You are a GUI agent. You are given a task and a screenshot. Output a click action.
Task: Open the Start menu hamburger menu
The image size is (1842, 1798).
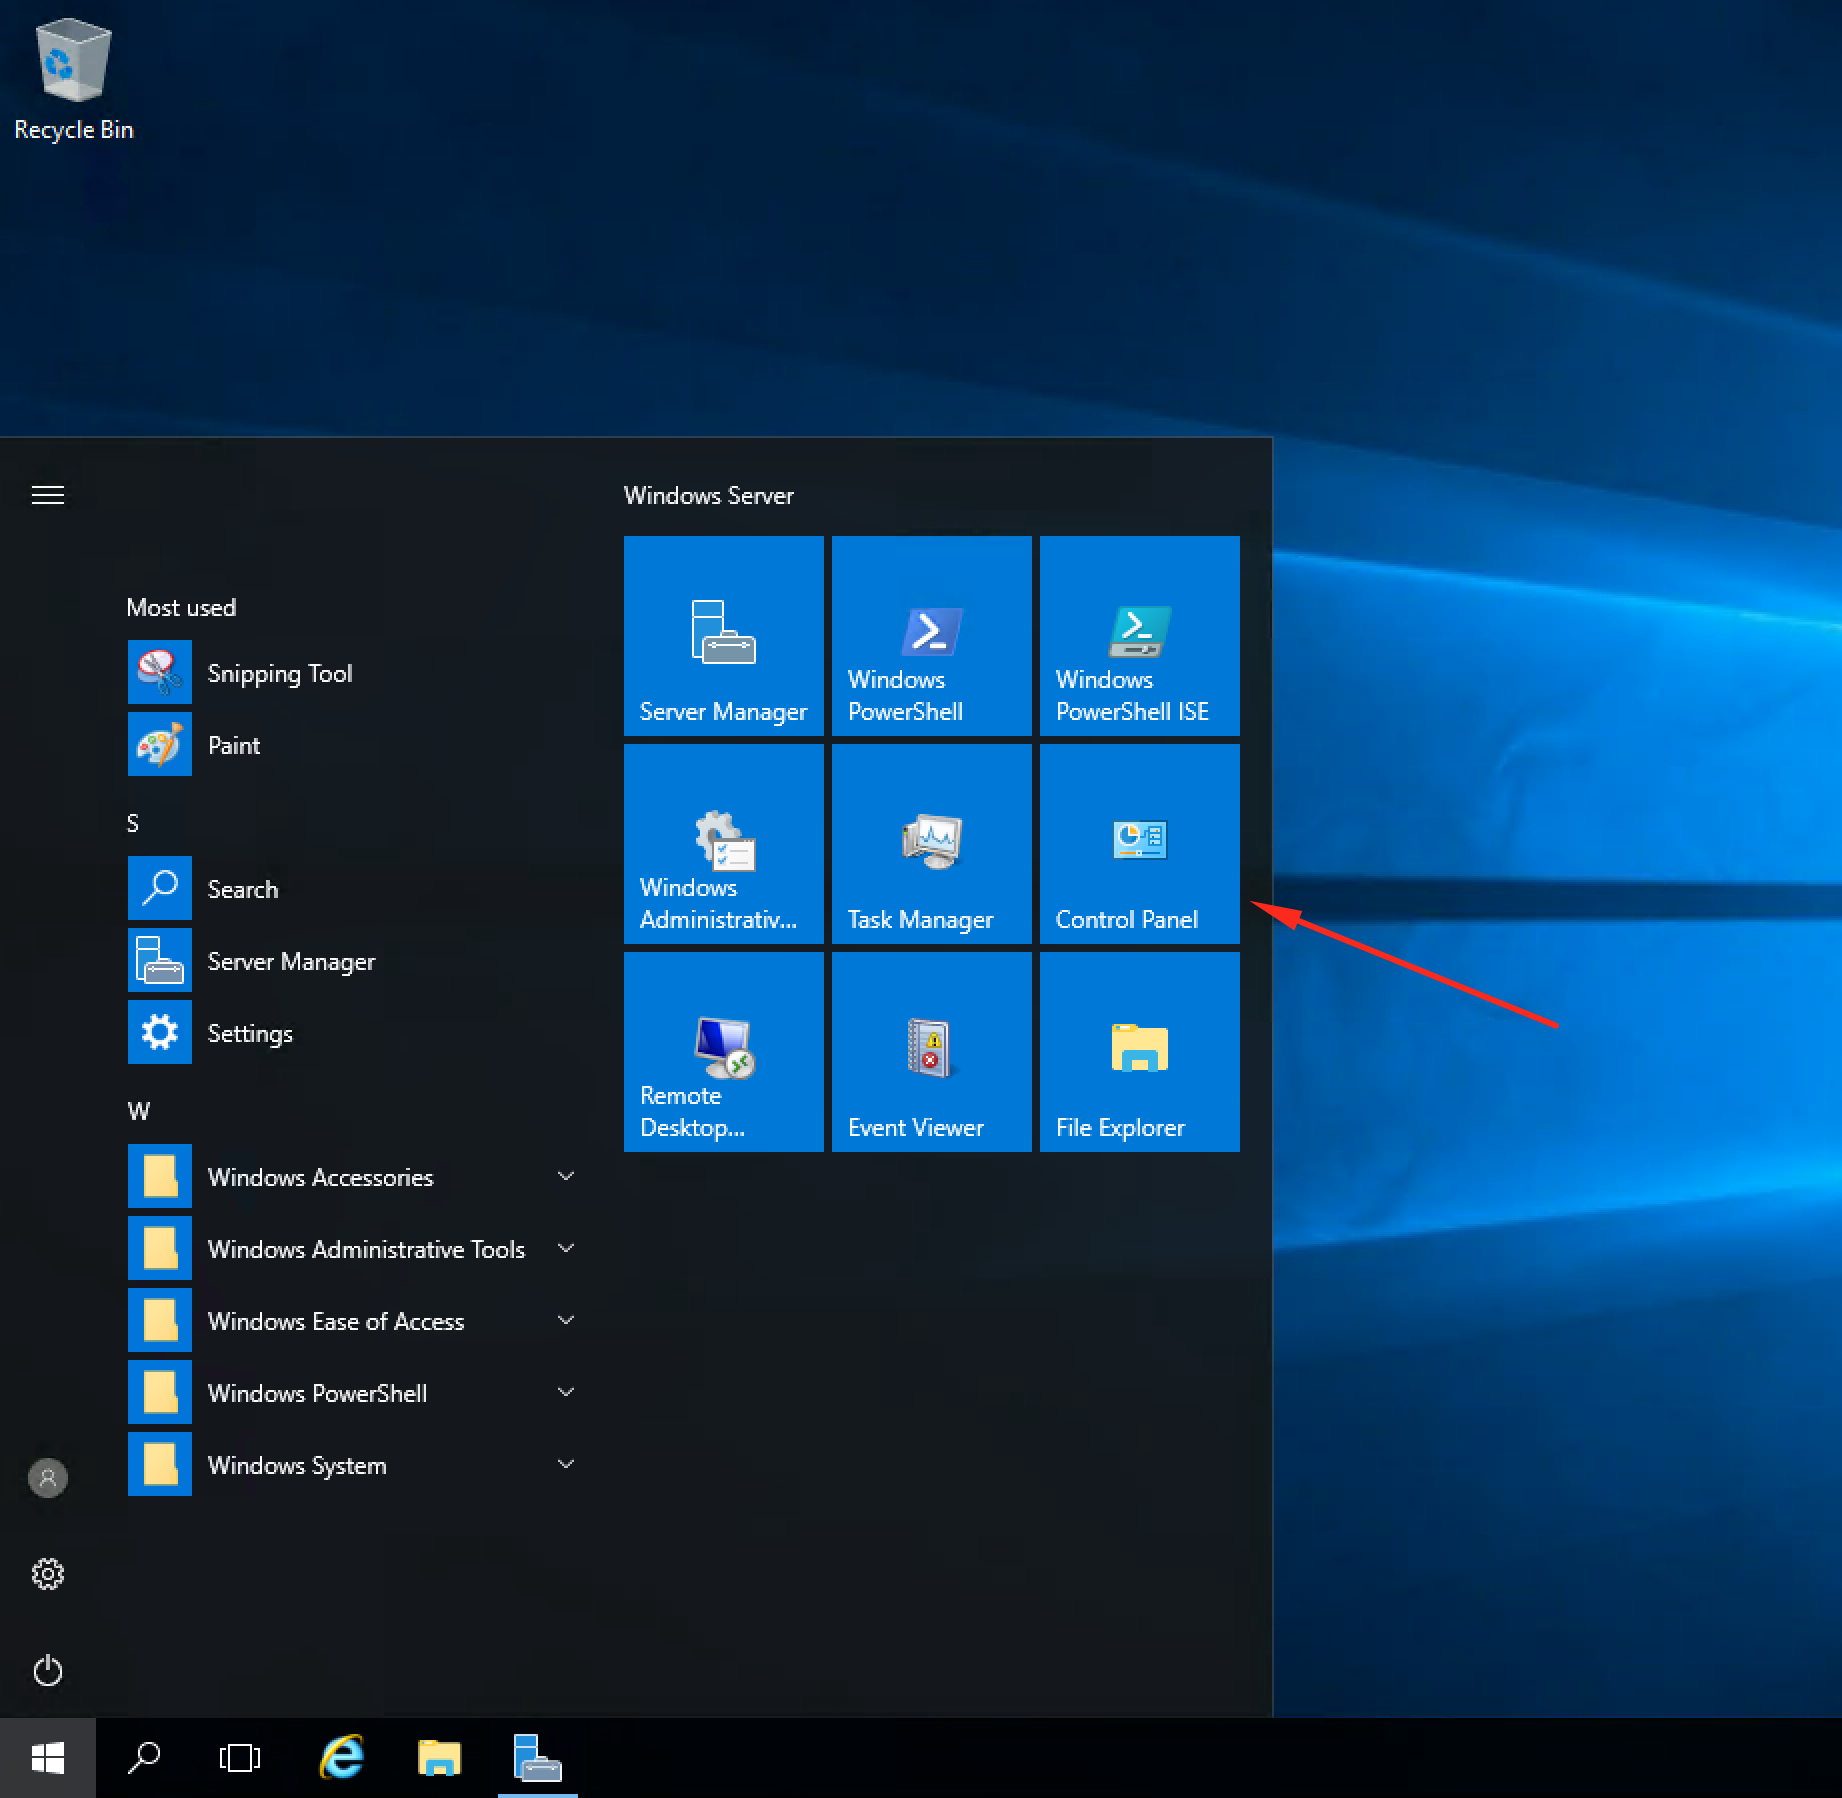47,494
